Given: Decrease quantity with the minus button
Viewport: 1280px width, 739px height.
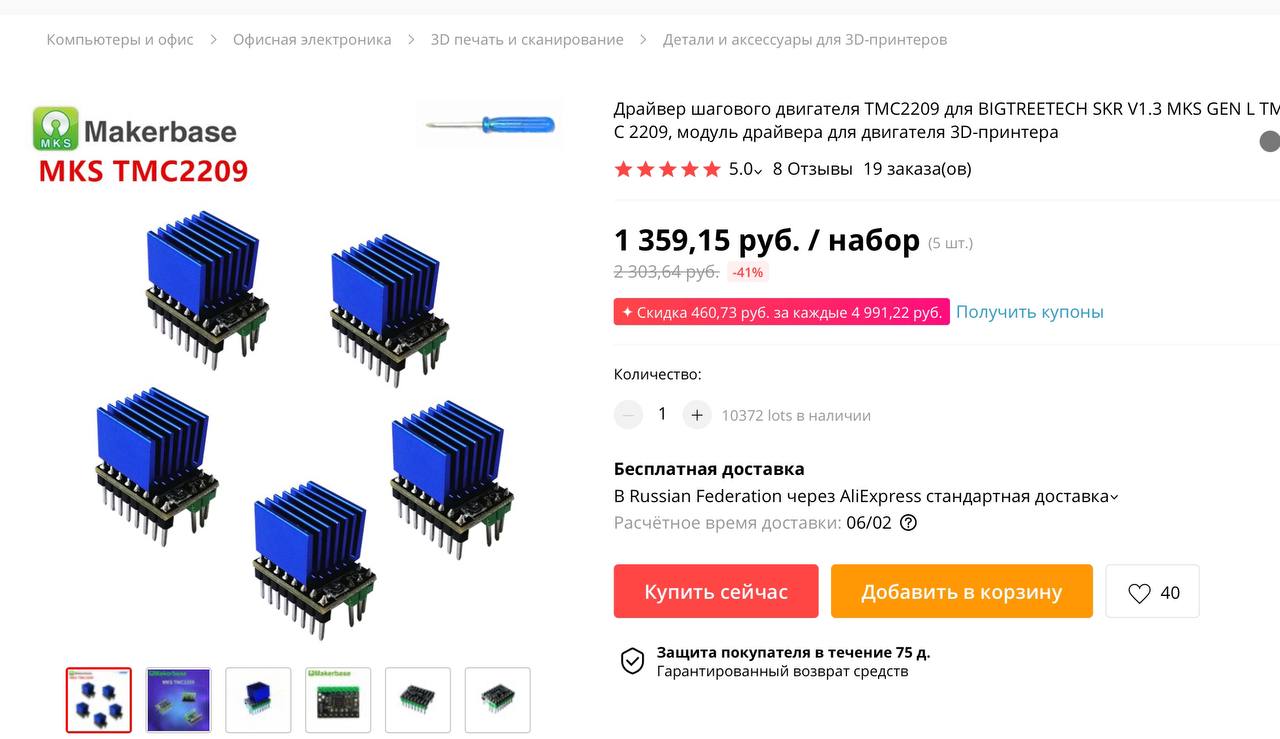Looking at the screenshot, I should (628, 414).
